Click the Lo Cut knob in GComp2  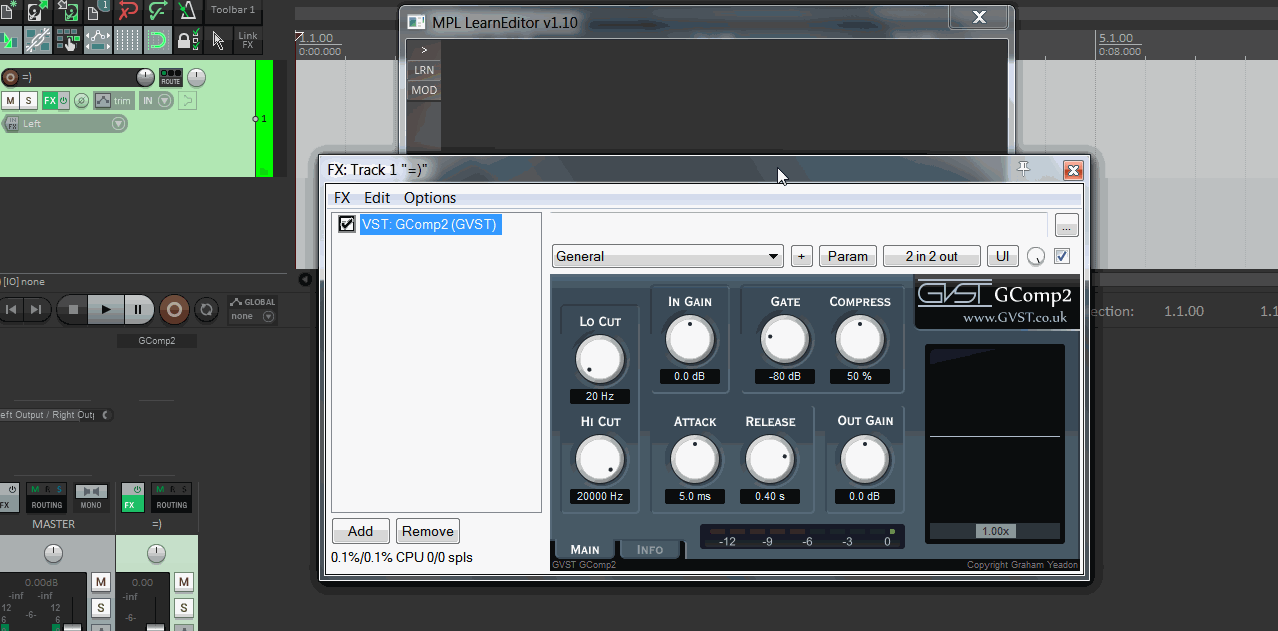[x=600, y=359]
